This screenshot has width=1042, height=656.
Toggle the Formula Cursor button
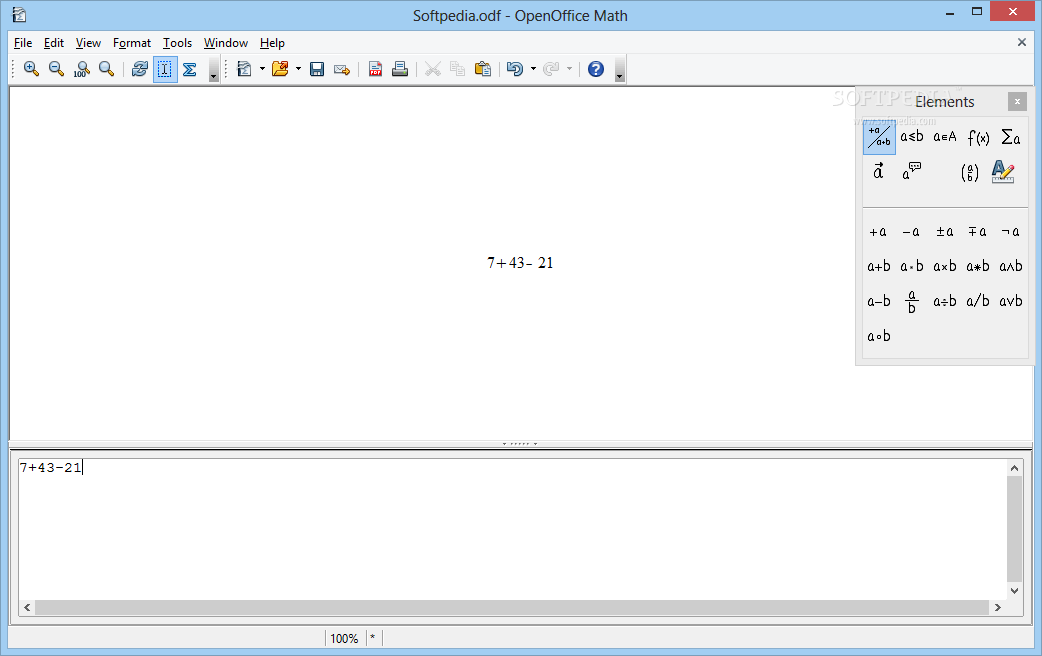165,69
